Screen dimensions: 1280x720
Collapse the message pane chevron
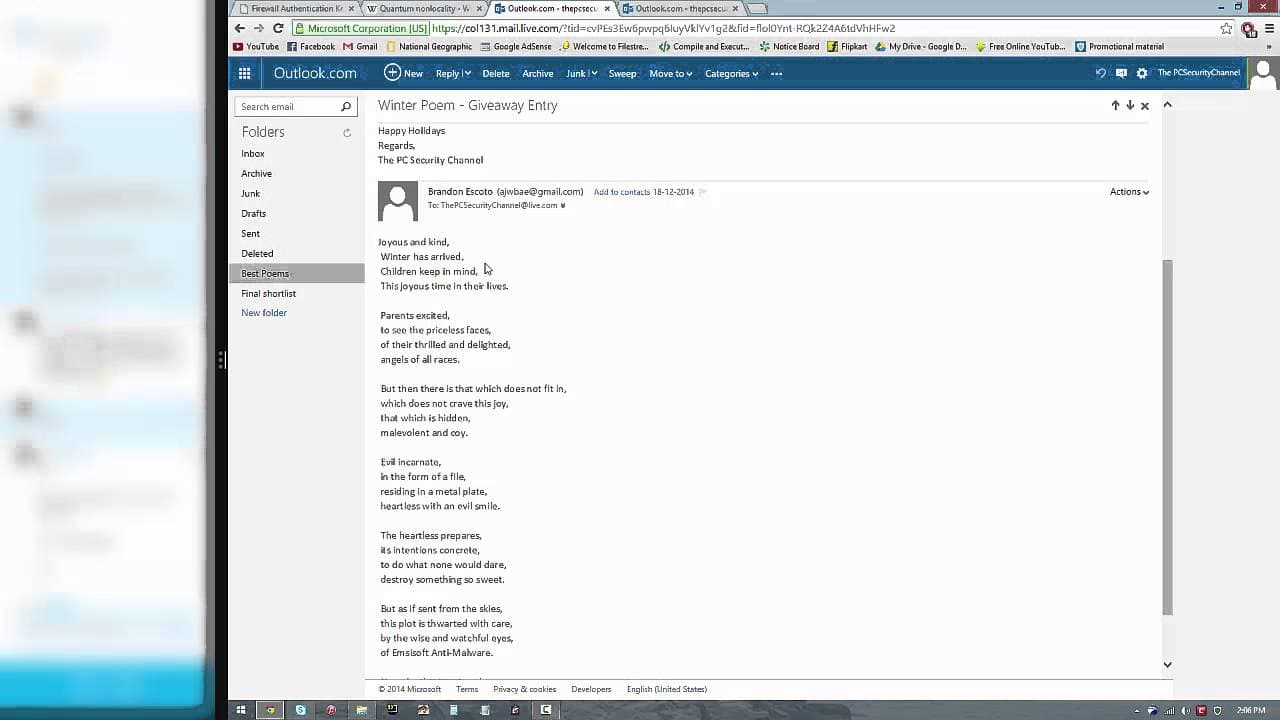coord(1167,105)
